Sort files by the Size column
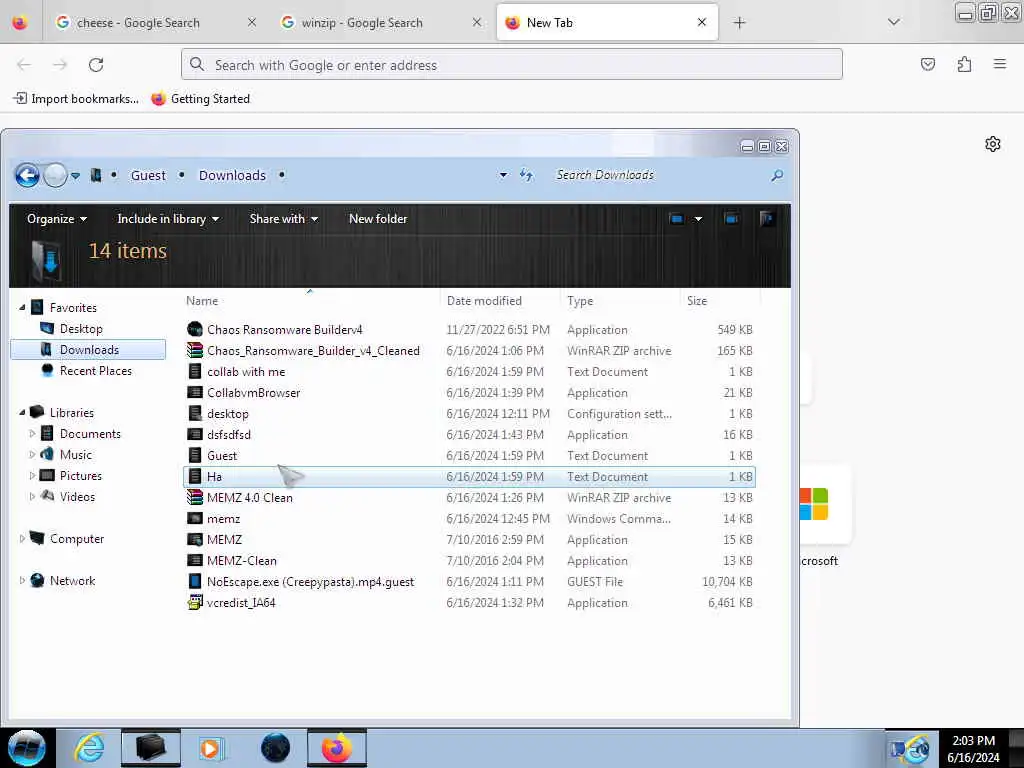This screenshot has height=768, width=1024. point(720,300)
